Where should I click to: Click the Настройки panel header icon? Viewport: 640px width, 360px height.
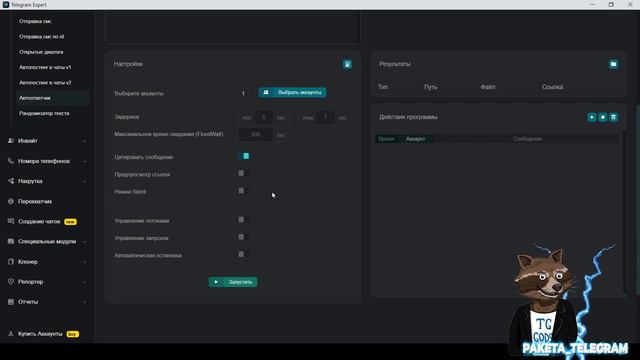[x=347, y=64]
